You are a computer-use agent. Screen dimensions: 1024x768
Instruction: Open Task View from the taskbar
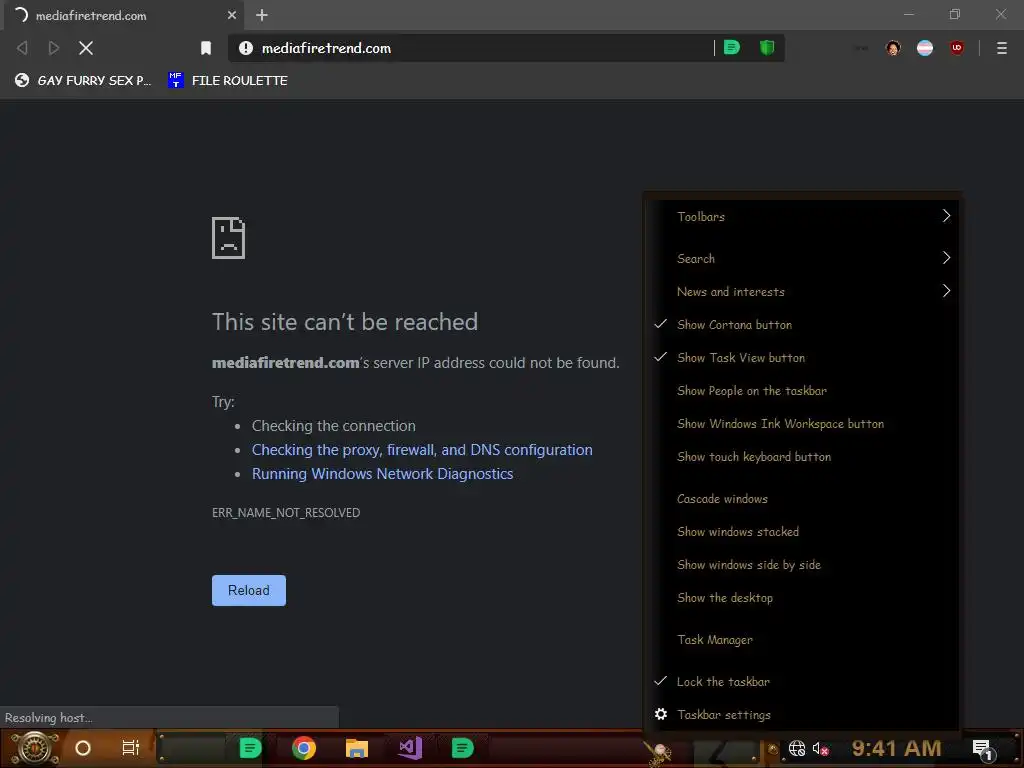coord(131,748)
